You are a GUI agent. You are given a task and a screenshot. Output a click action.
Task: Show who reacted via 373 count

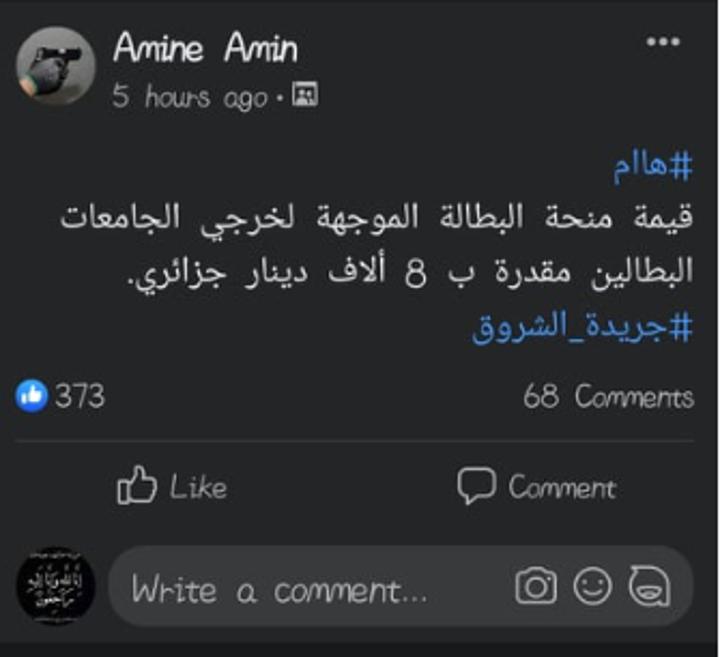[79, 396]
